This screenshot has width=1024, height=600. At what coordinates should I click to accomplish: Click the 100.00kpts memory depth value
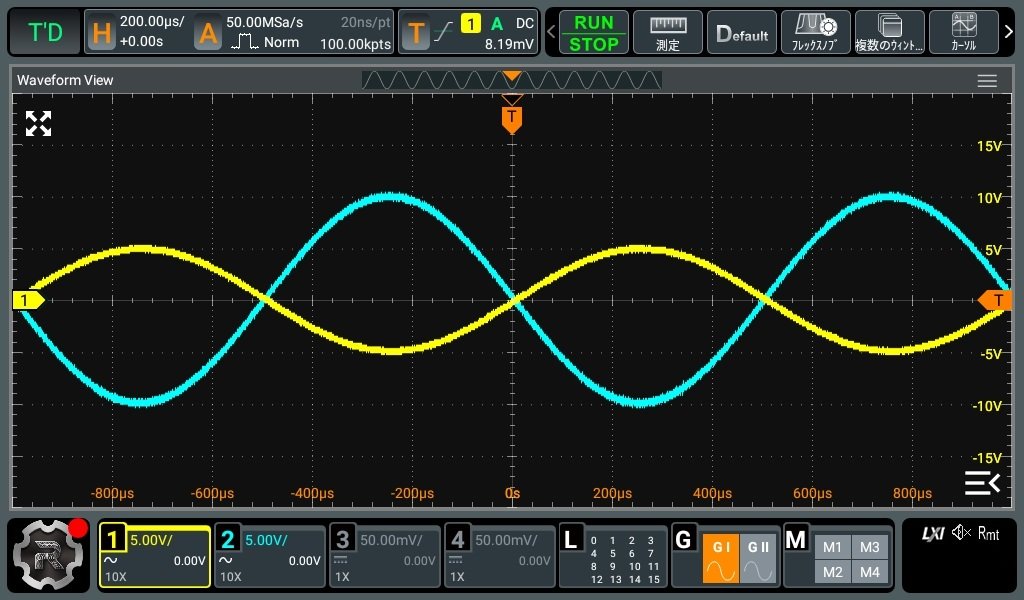(x=355, y=44)
